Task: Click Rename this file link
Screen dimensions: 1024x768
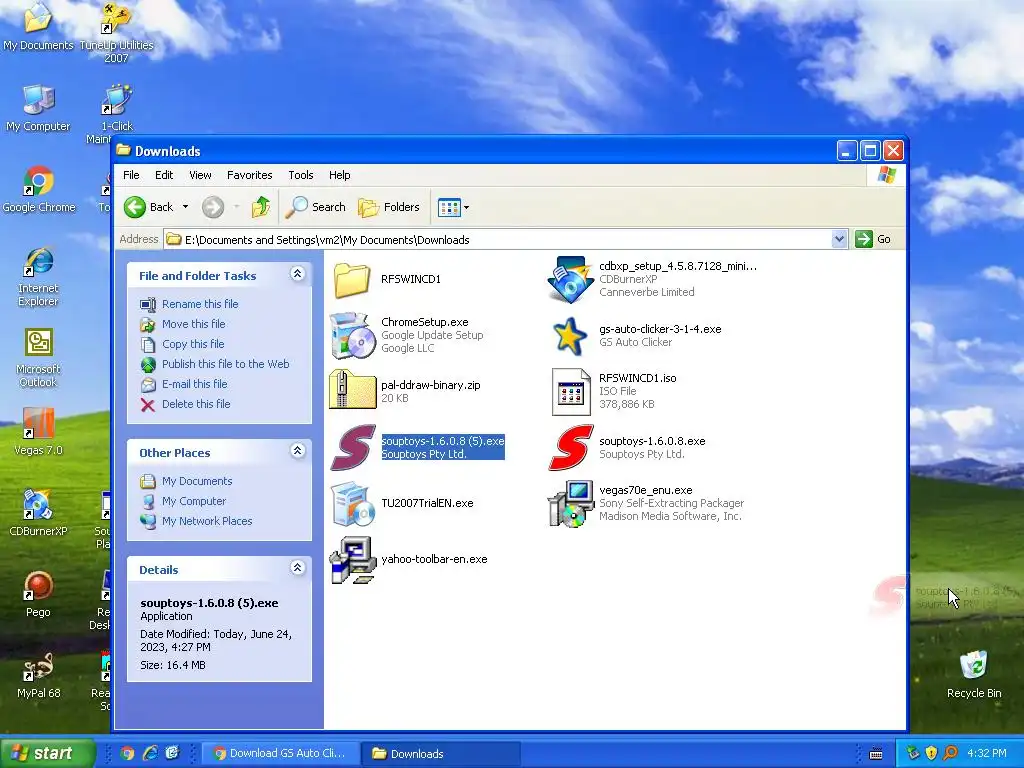Action: [200, 304]
